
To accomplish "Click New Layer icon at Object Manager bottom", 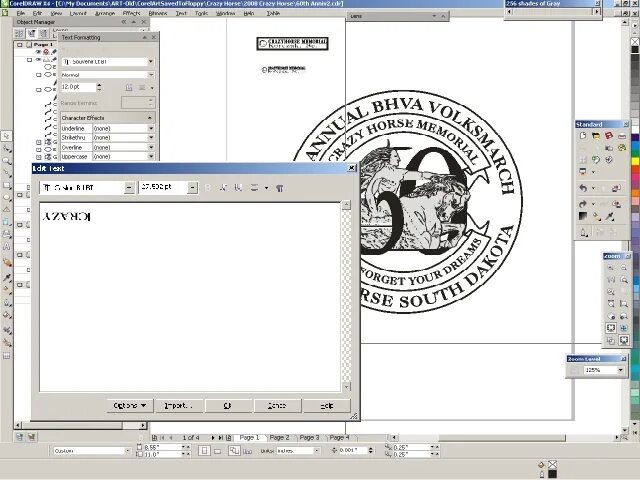I will (x=19, y=437).
